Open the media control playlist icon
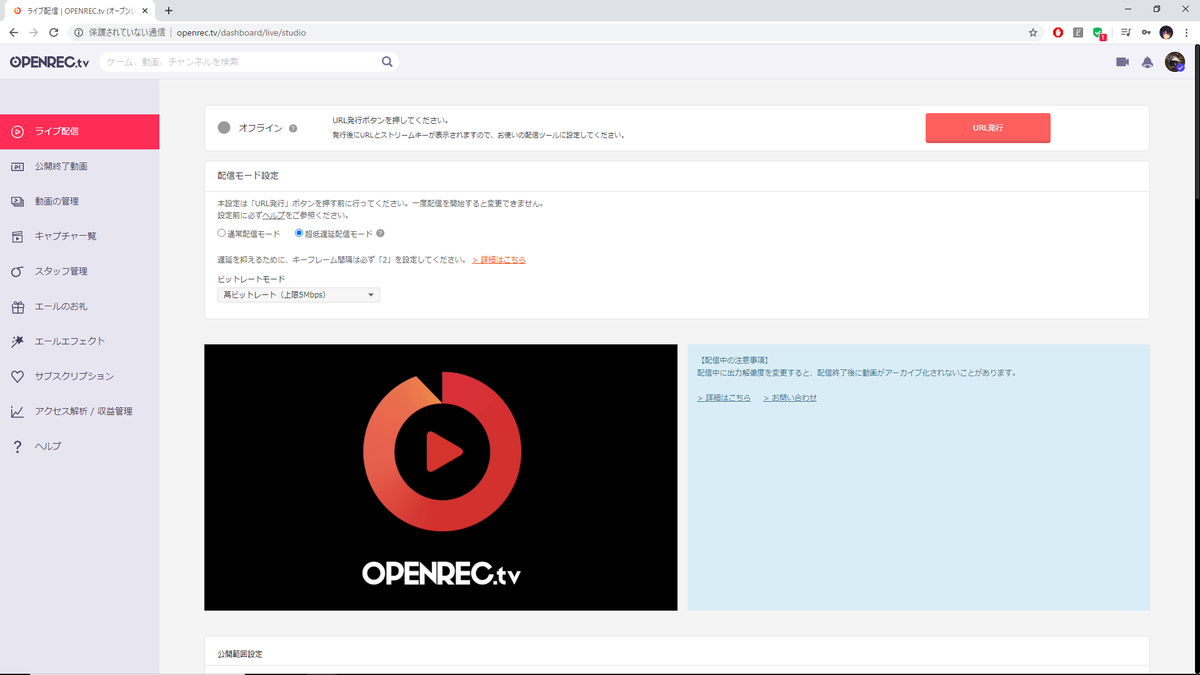Image resolution: width=1200 pixels, height=675 pixels. pos(1126,32)
